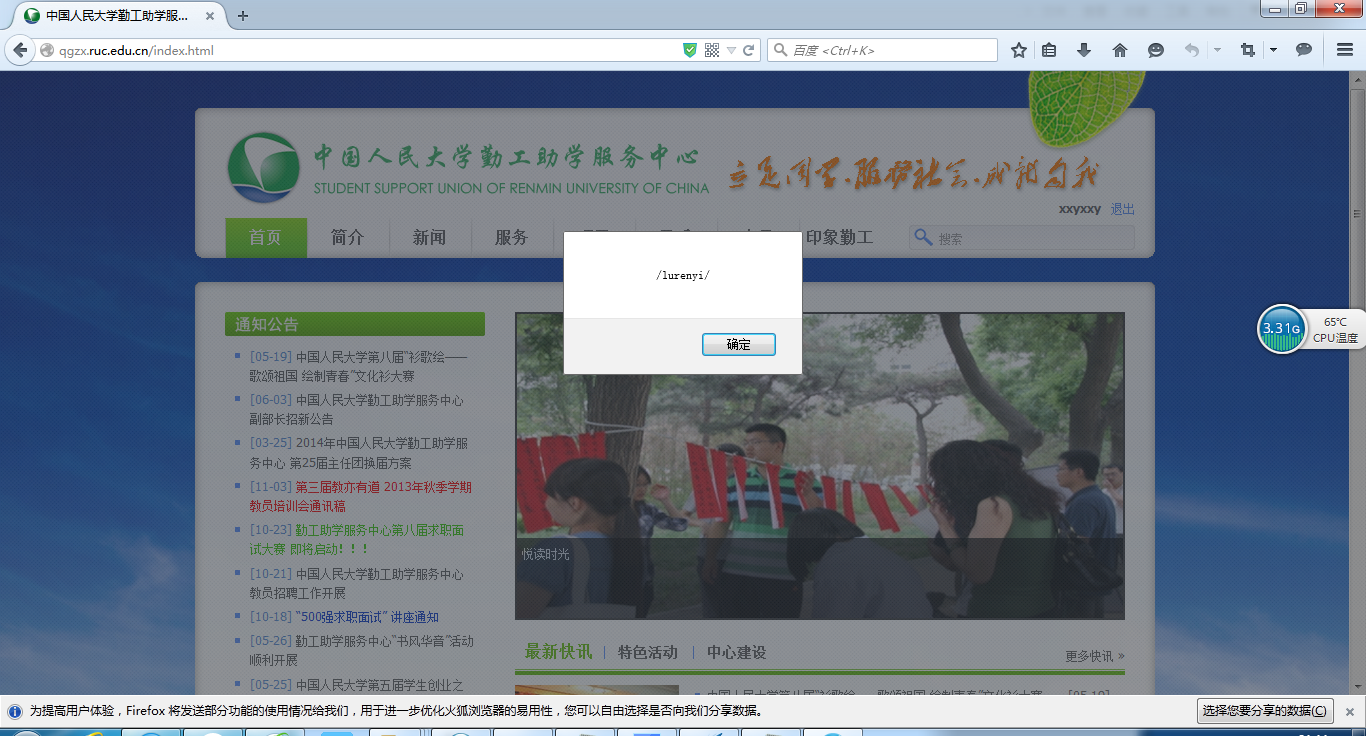Go to Firefox home page icon
This screenshot has width=1366, height=736.
pyautogui.click(x=1120, y=50)
